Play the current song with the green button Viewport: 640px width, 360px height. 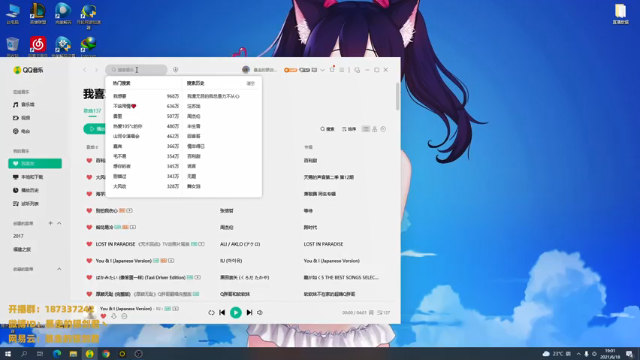tap(236, 313)
